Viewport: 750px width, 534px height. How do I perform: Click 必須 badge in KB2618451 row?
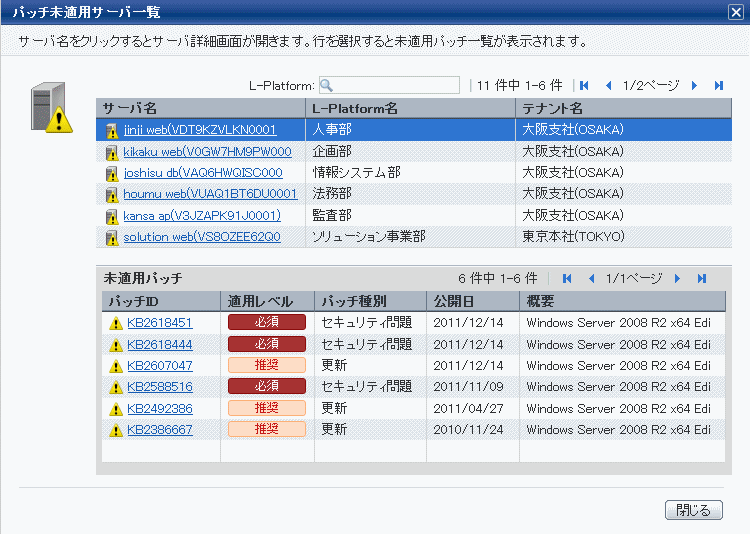267,322
